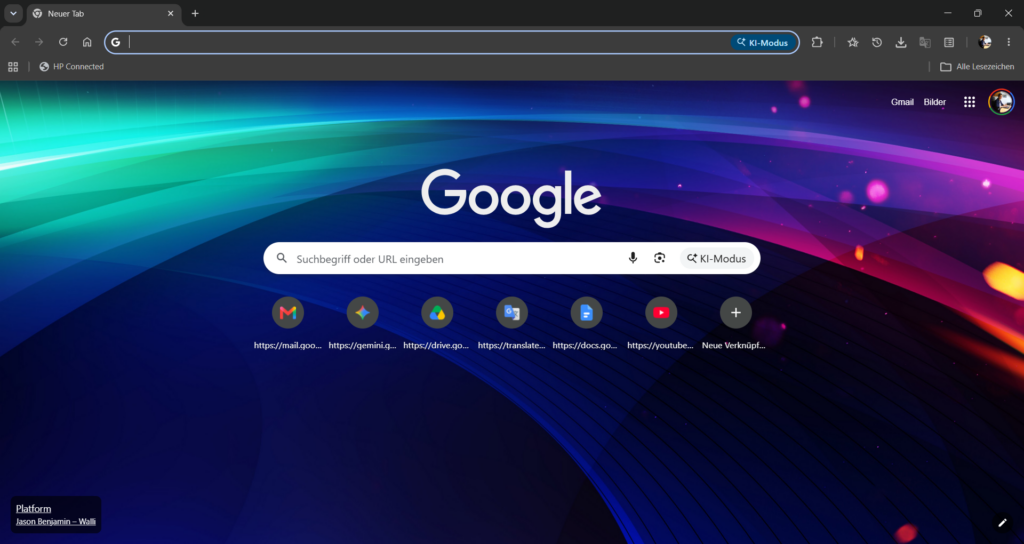Open the apps grid in bookmarks bar

click(x=13, y=67)
